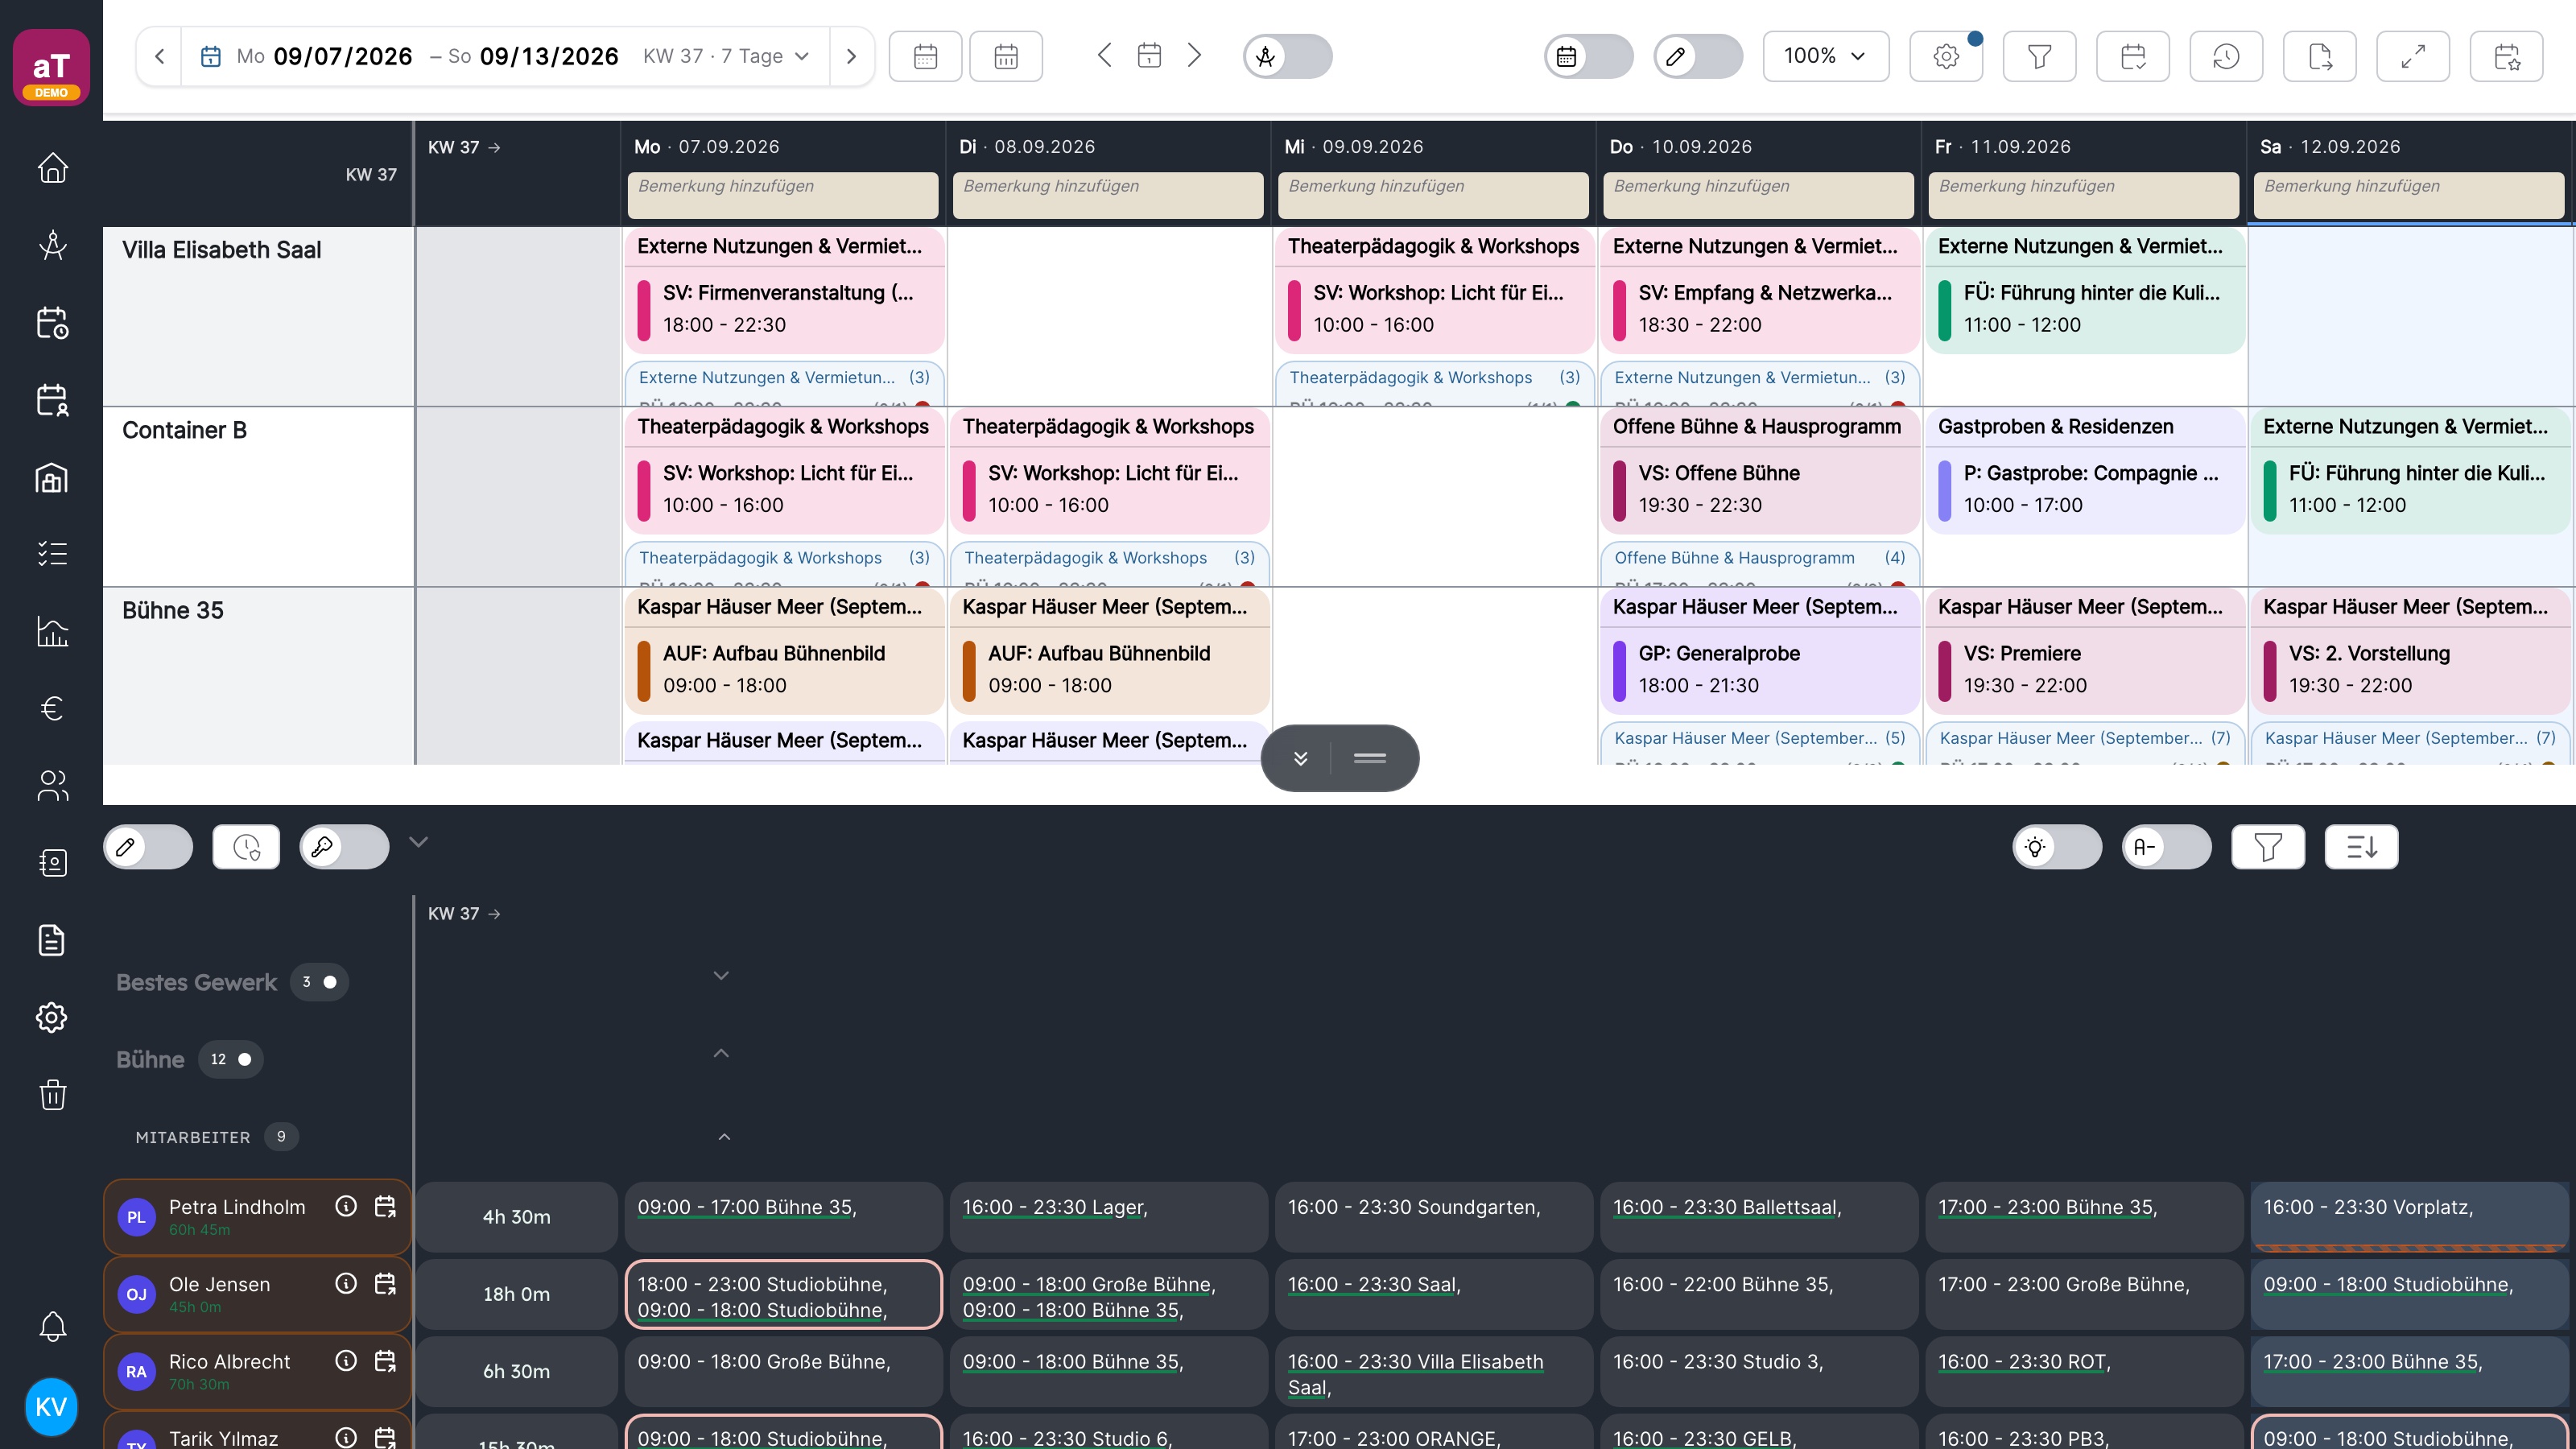Go to next week with right arrow

(x=851, y=56)
